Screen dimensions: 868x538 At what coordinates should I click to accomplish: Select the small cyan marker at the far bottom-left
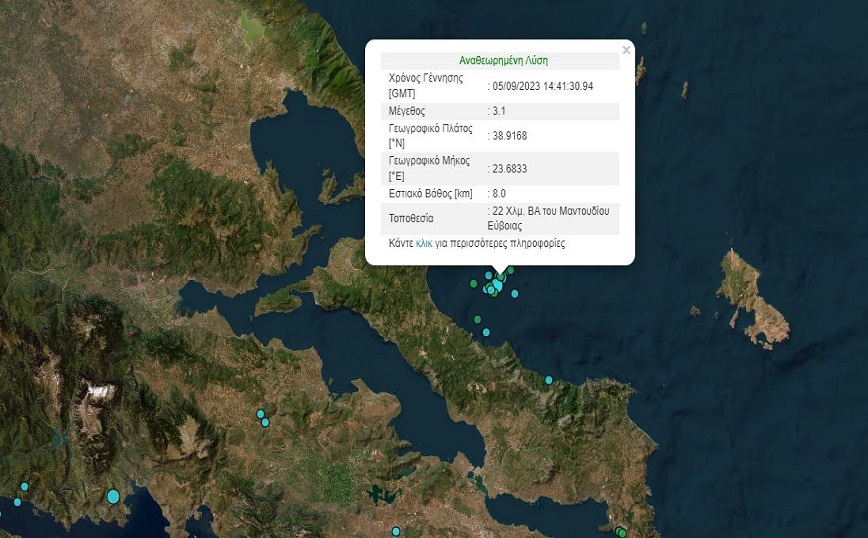point(17,502)
